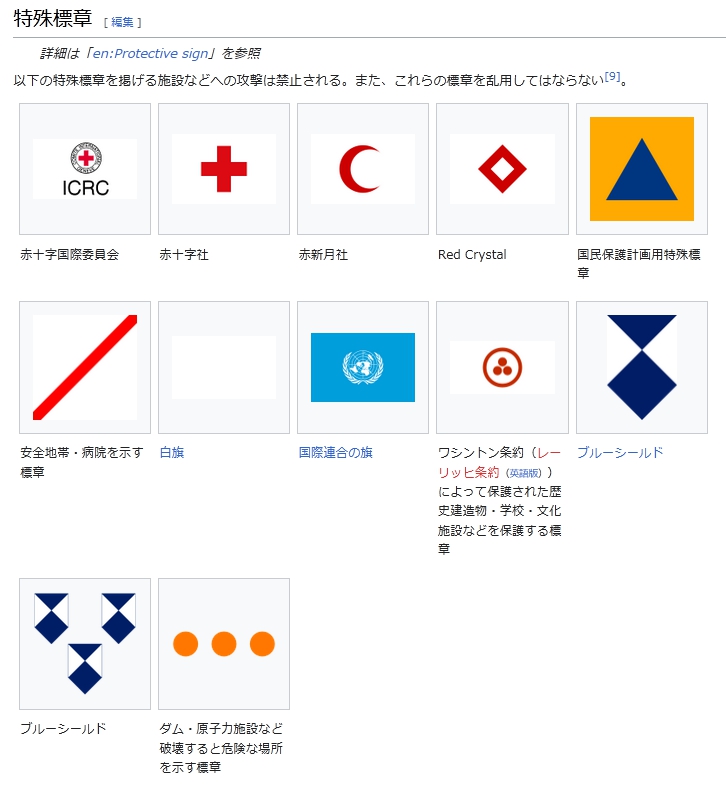Click the 編集 edit link

[122, 22]
